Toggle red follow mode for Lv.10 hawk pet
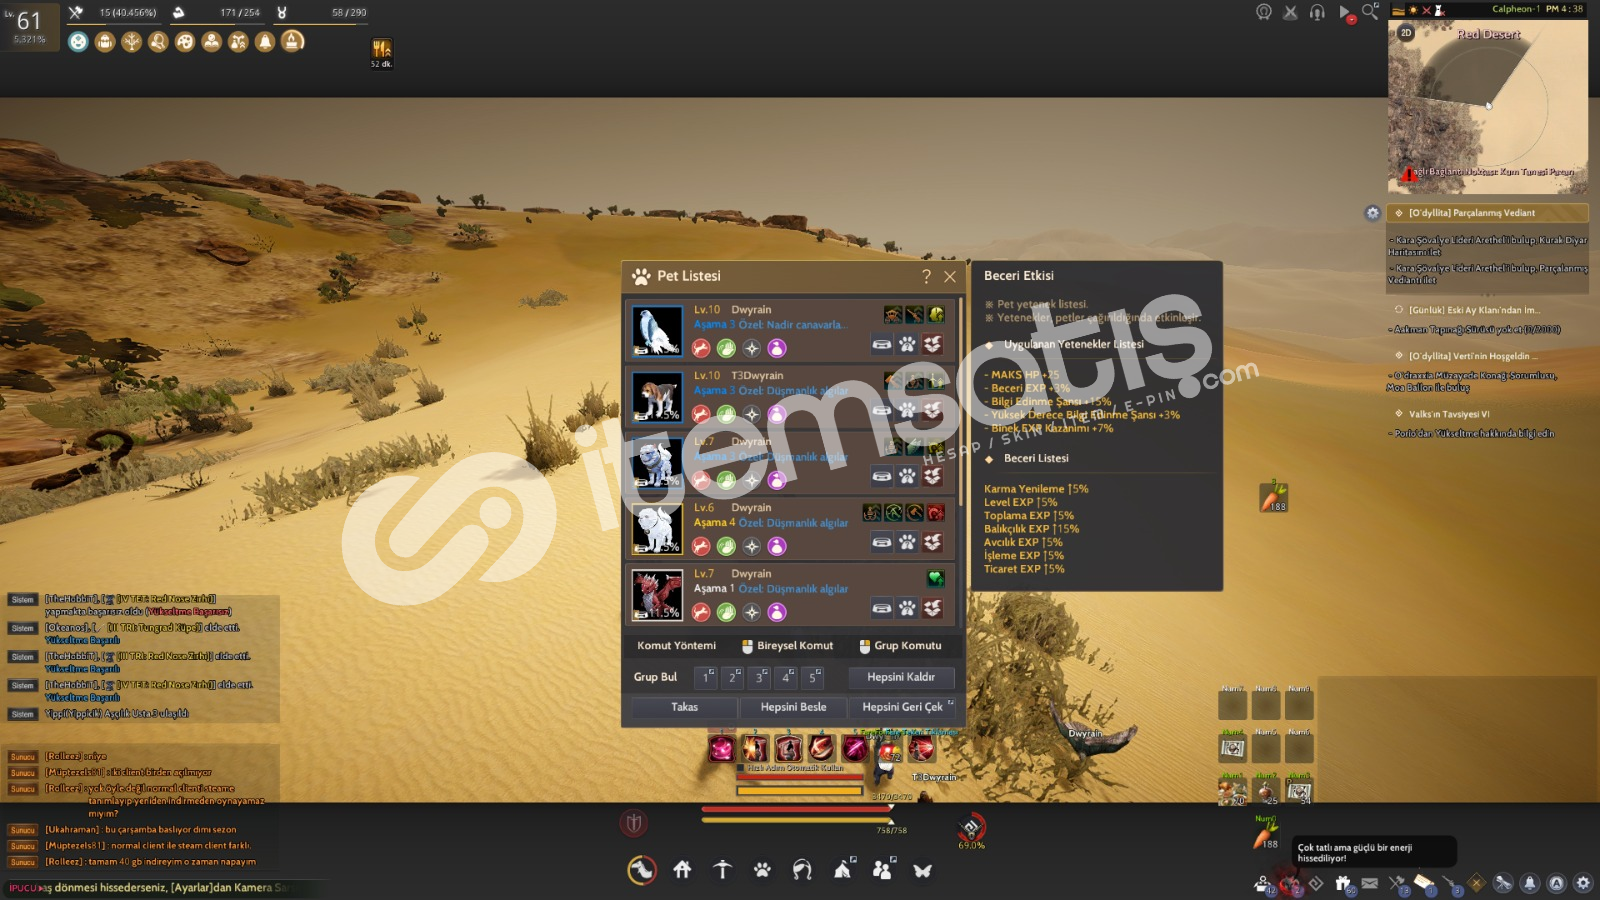This screenshot has width=1600, height=900. click(701, 348)
